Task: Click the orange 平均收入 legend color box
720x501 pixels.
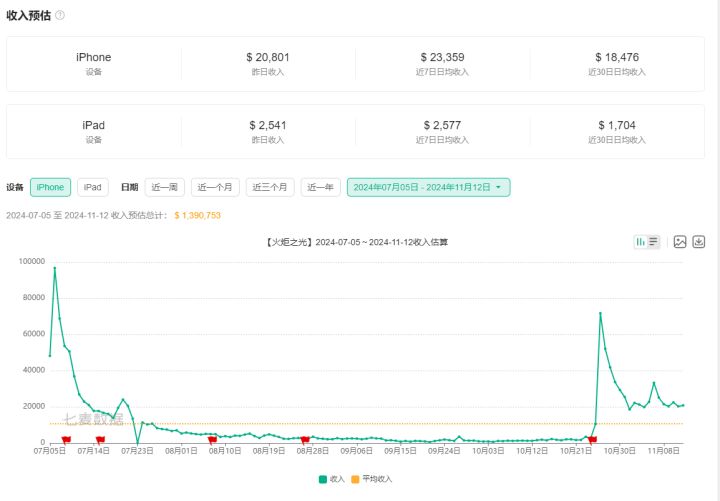Action: click(x=355, y=479)
